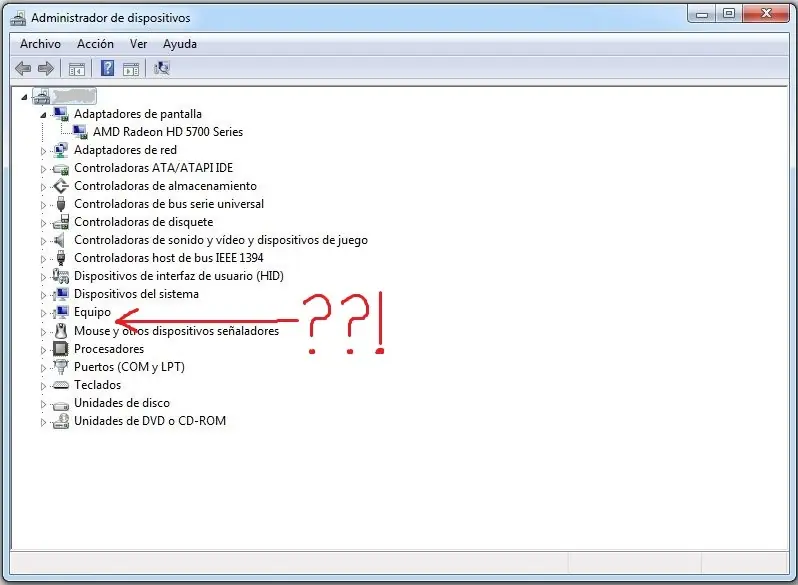Collapse the root computer node
798x585 pixels.
[24, 97]
